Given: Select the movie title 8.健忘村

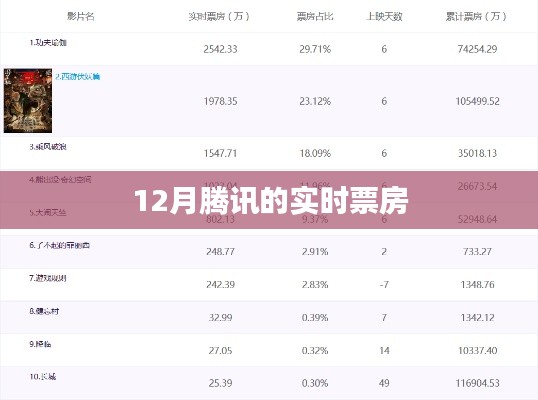Looking at the screenshot, I should coord(44,311).
